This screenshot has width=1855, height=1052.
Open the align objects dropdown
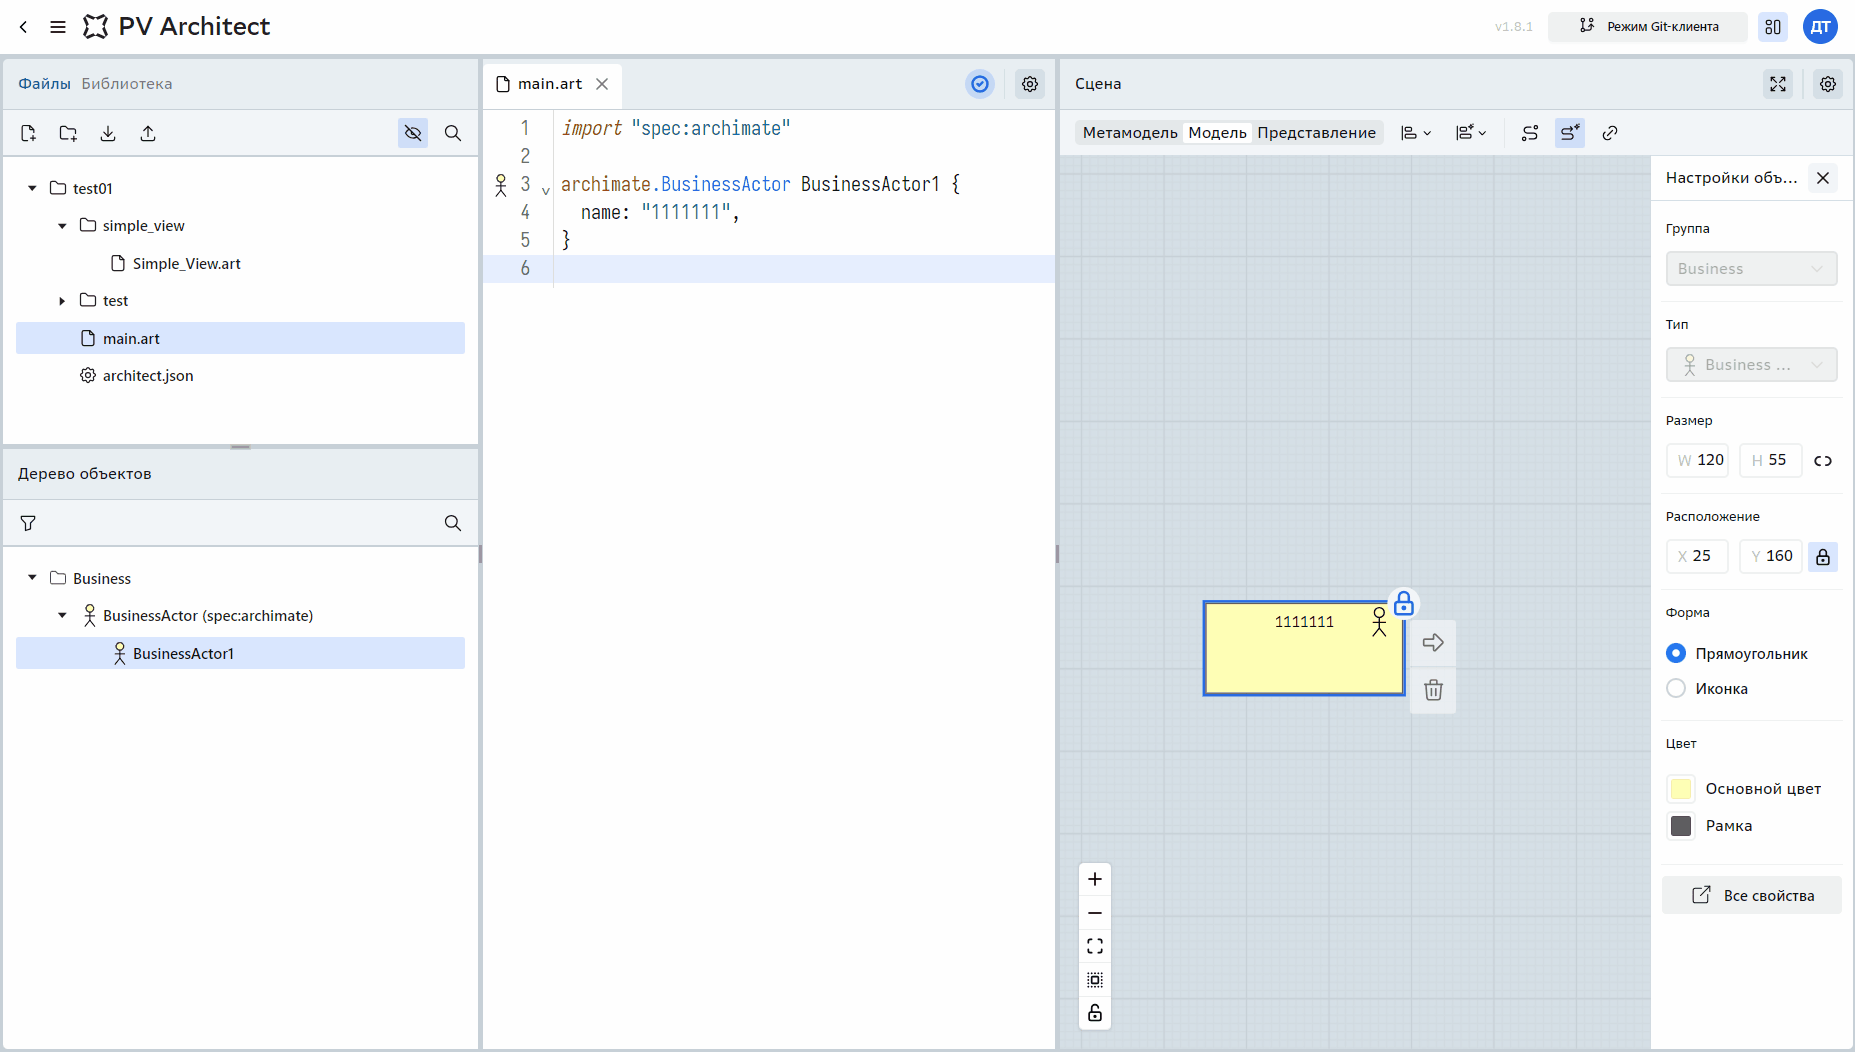[1416, 133]
